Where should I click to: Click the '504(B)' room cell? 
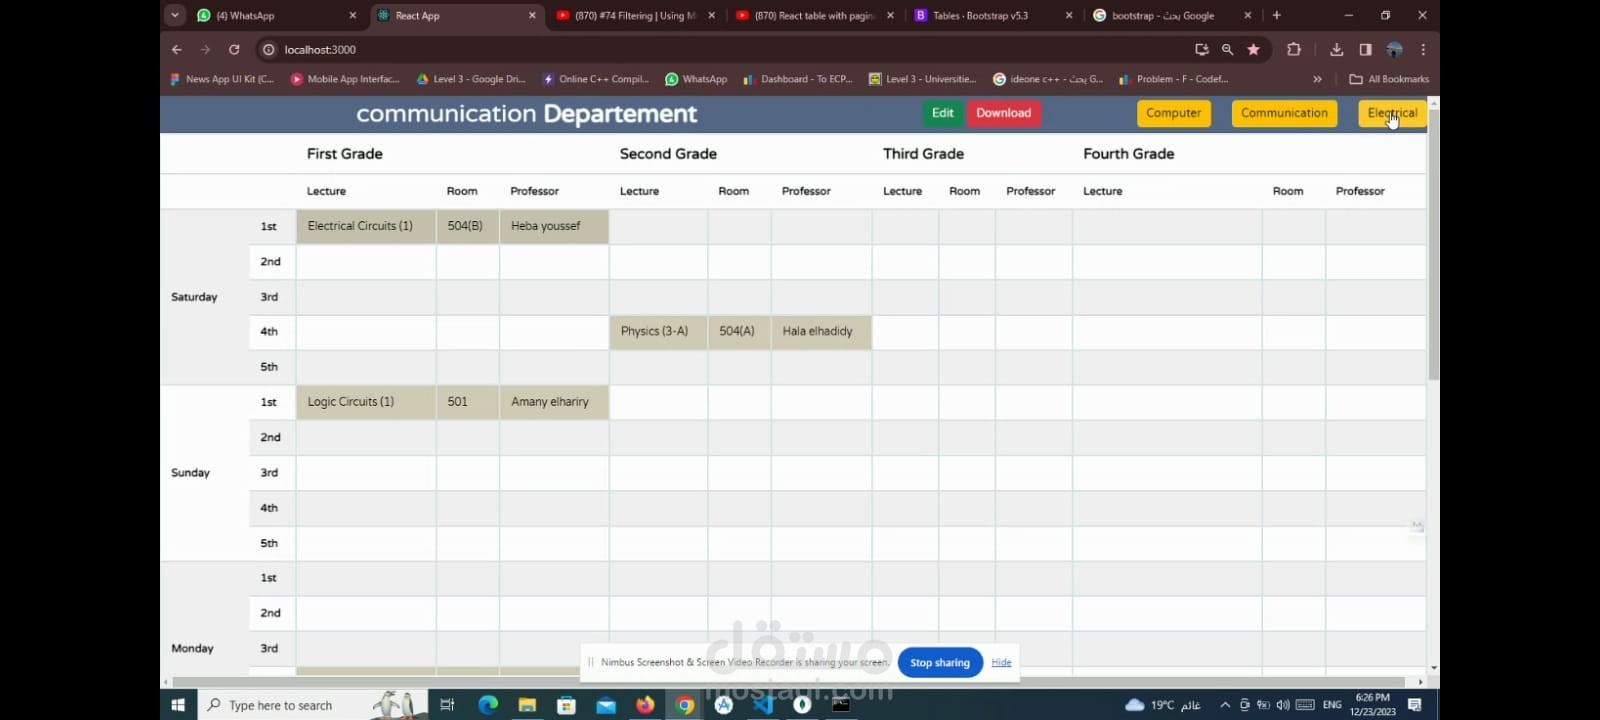click(467, 226)
